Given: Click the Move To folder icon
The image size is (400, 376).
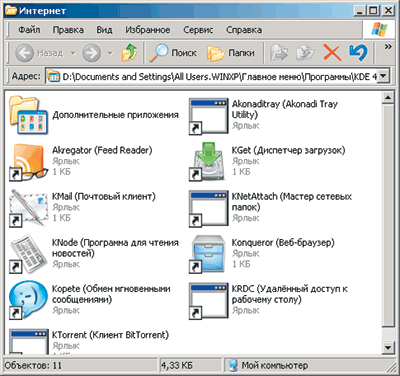Looking at the screenshot, I should (279, 53).
